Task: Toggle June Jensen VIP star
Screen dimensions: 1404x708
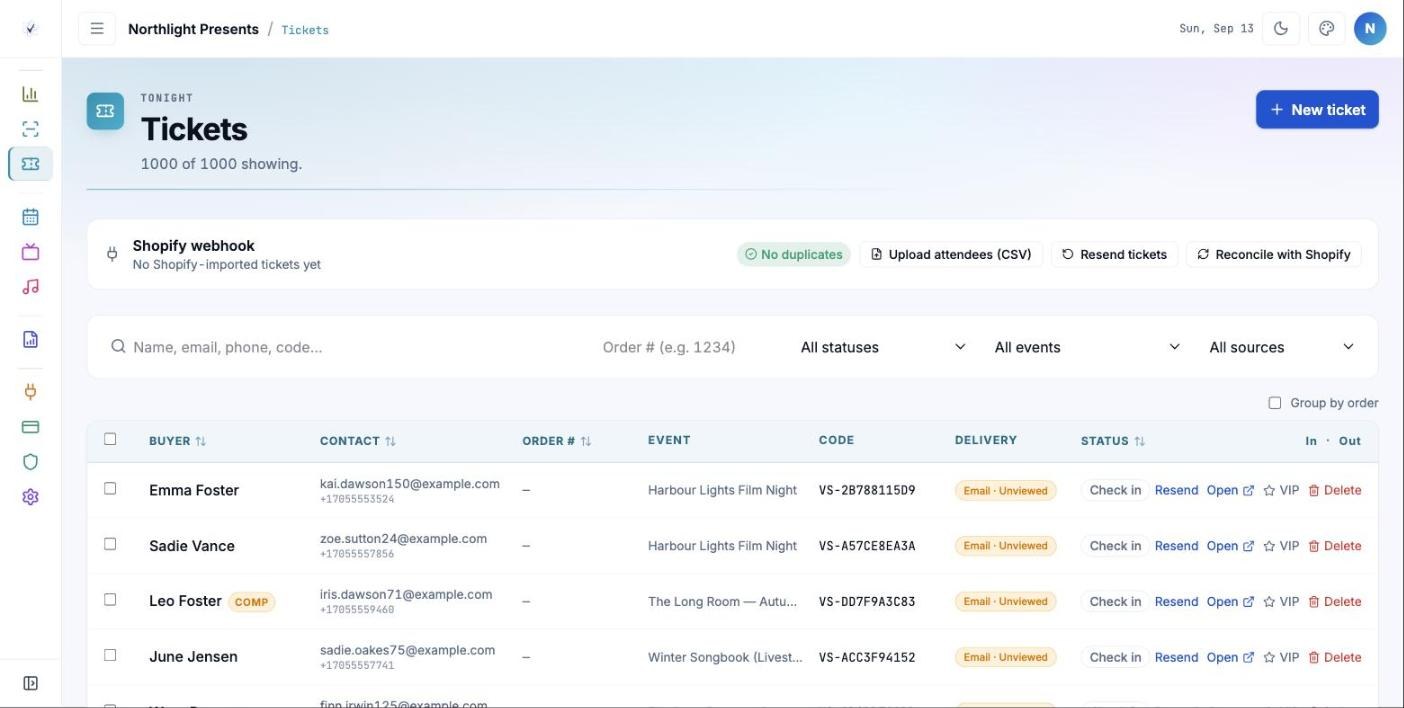Action: [1281, 657]
